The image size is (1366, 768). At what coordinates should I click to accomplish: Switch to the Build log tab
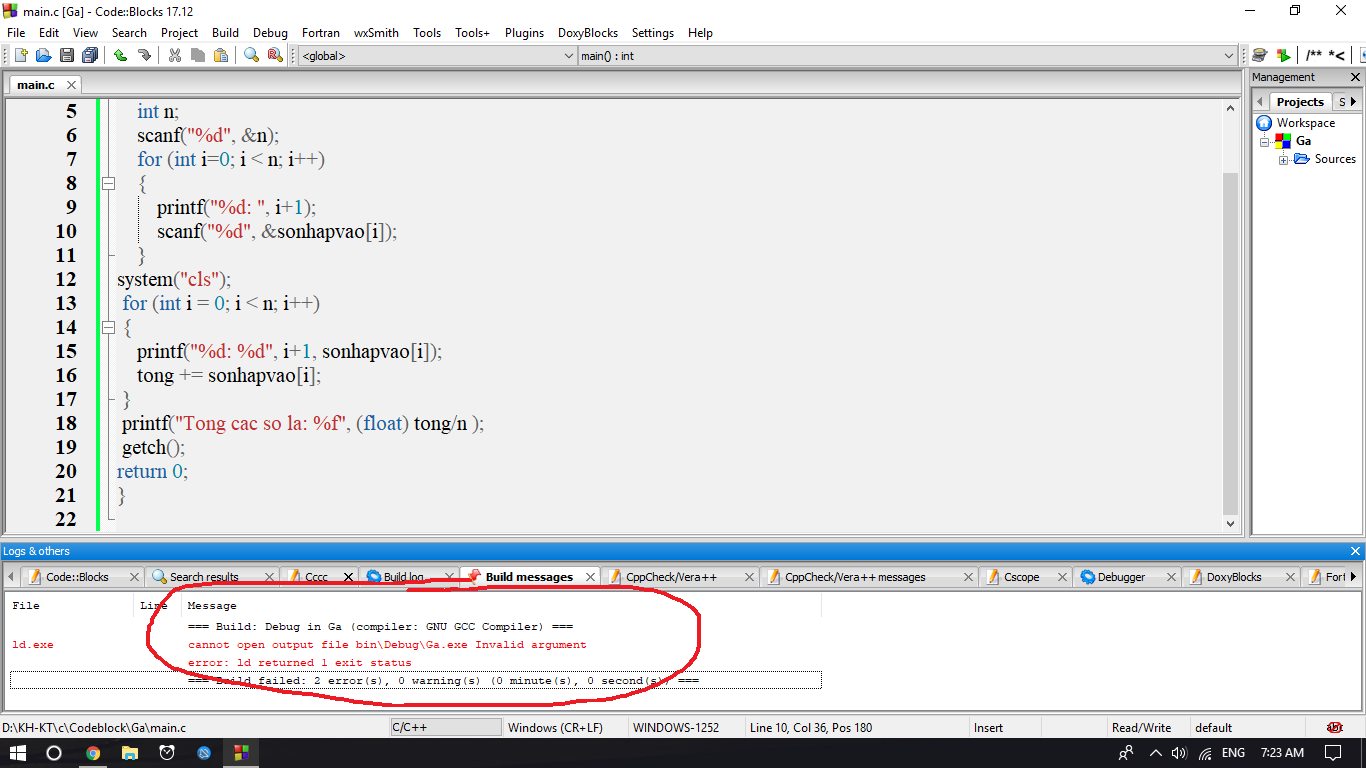click(x=404, y=577)
